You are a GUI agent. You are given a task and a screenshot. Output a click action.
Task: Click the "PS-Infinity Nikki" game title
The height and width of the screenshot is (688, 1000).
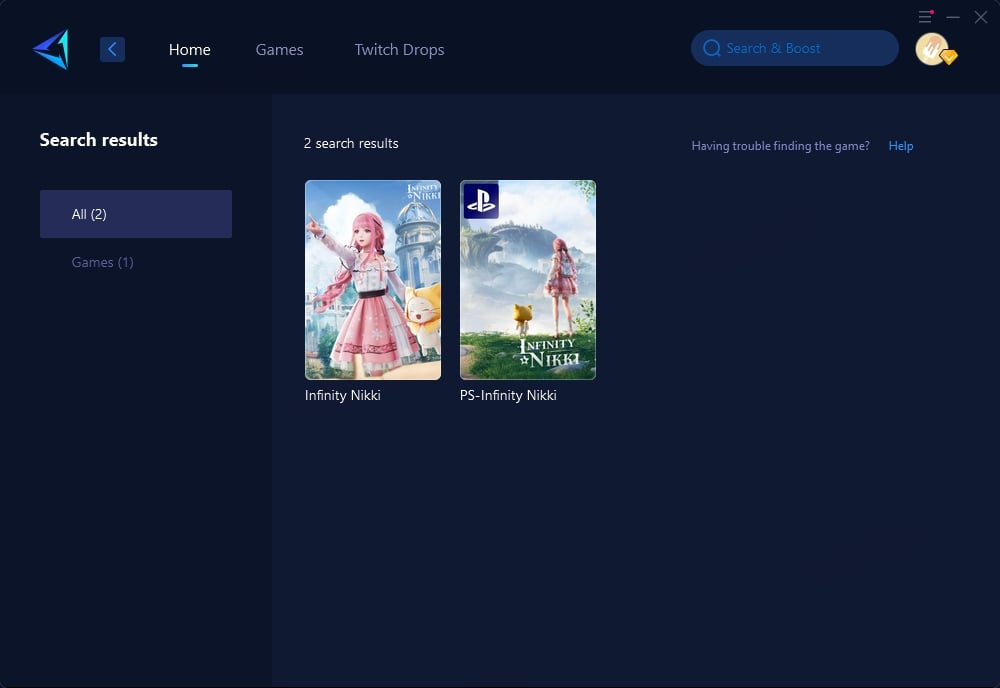coord(508,395)
